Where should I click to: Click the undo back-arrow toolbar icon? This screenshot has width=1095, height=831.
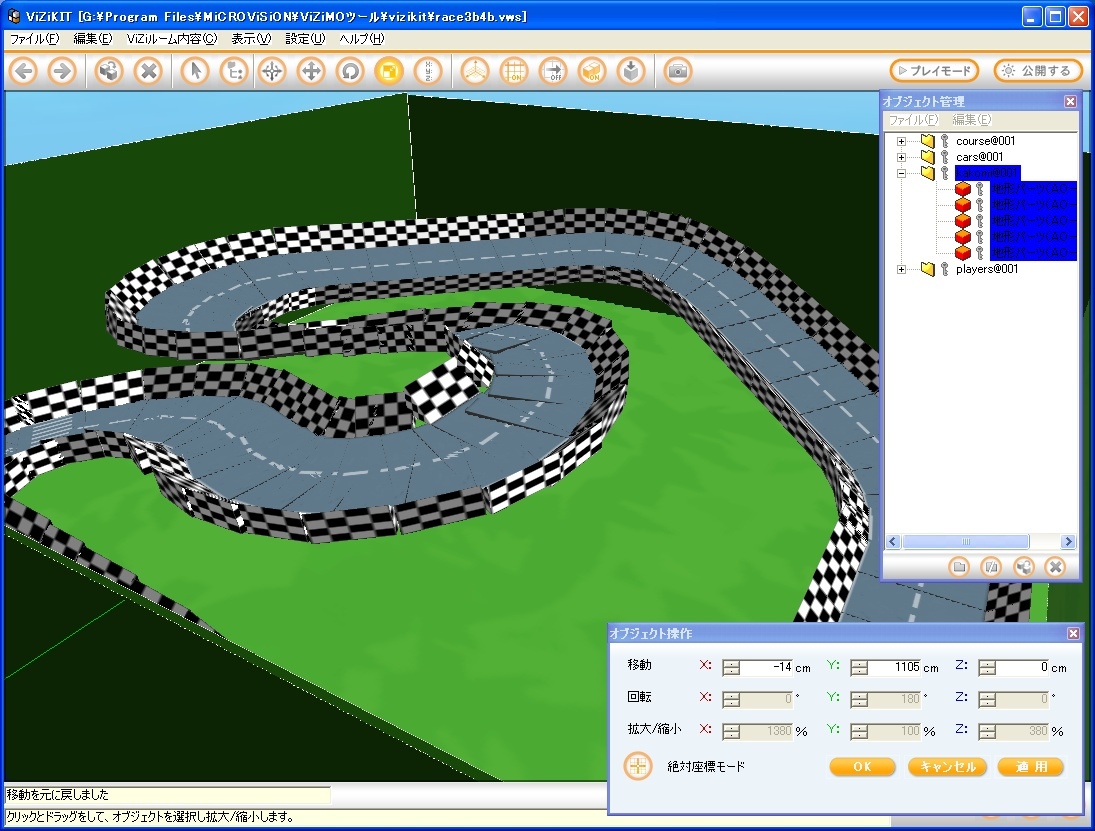tap(24, 71)
